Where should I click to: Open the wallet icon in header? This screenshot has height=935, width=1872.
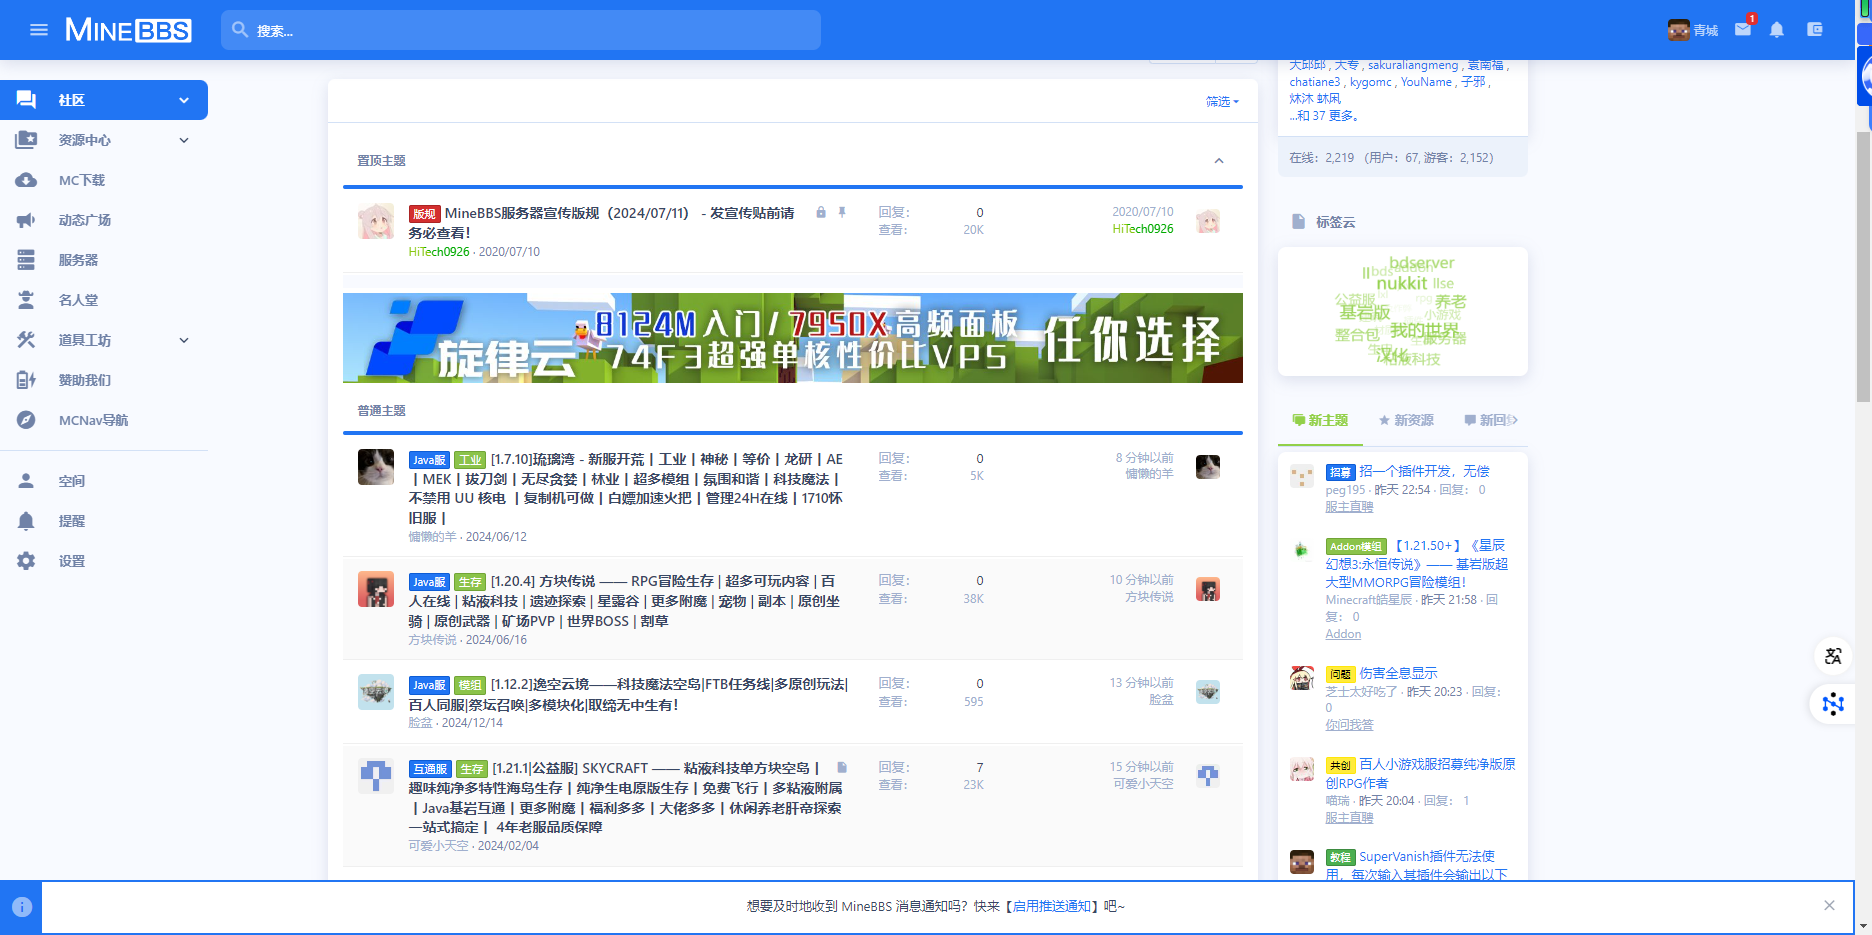[1815, 30]
